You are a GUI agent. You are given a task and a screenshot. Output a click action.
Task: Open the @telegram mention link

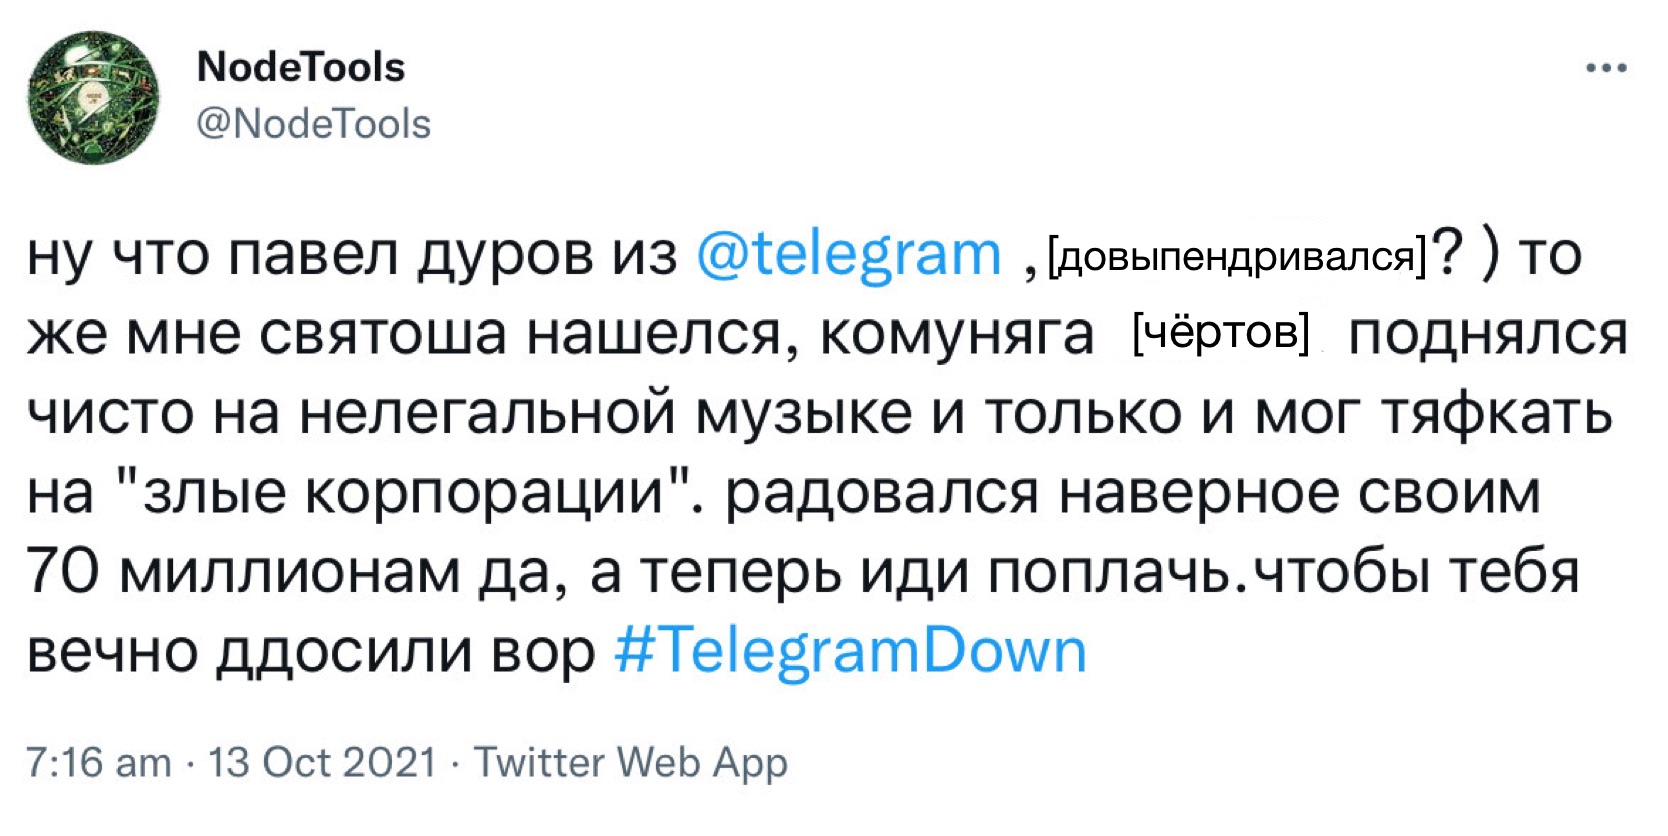852,253
